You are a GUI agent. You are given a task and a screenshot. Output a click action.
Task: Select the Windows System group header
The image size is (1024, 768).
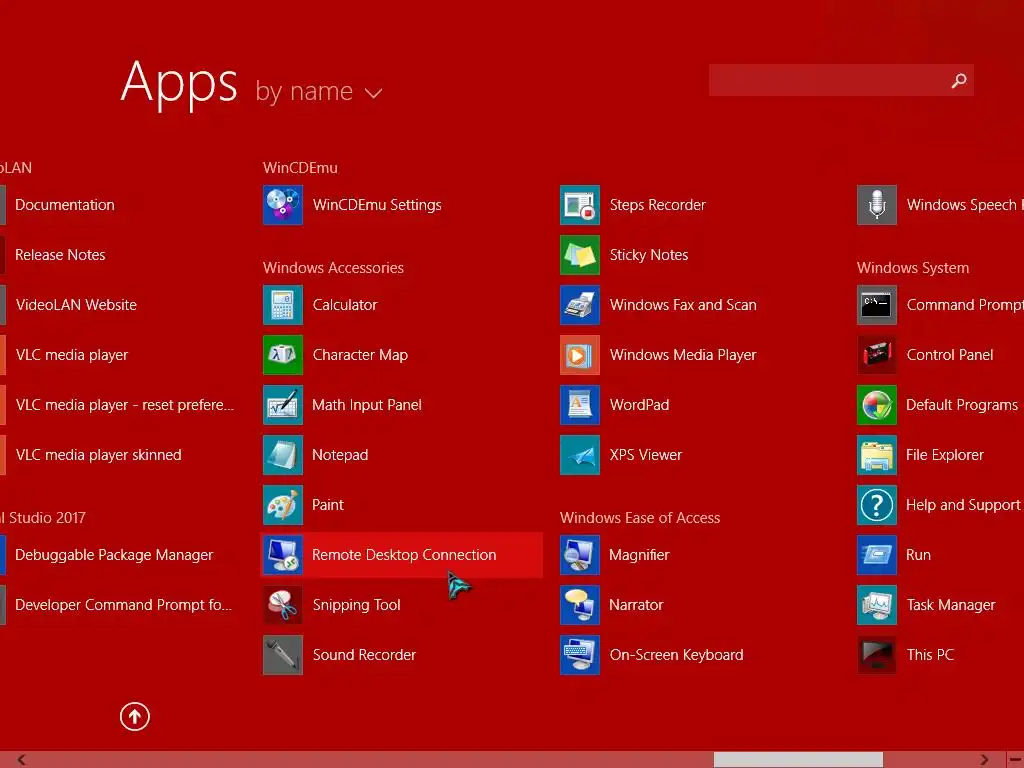coord(913,268)
